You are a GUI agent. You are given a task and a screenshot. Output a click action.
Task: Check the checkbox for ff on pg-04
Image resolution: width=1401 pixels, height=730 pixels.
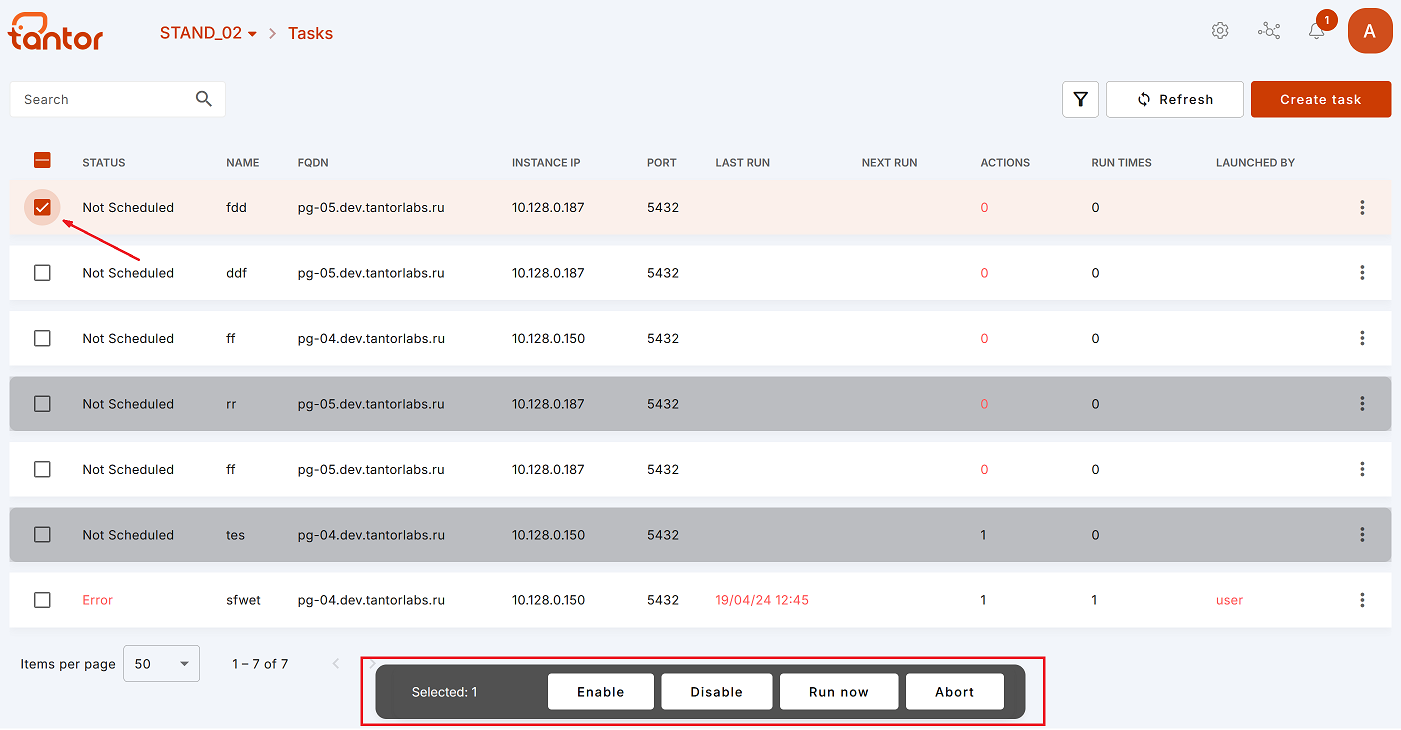42,339
